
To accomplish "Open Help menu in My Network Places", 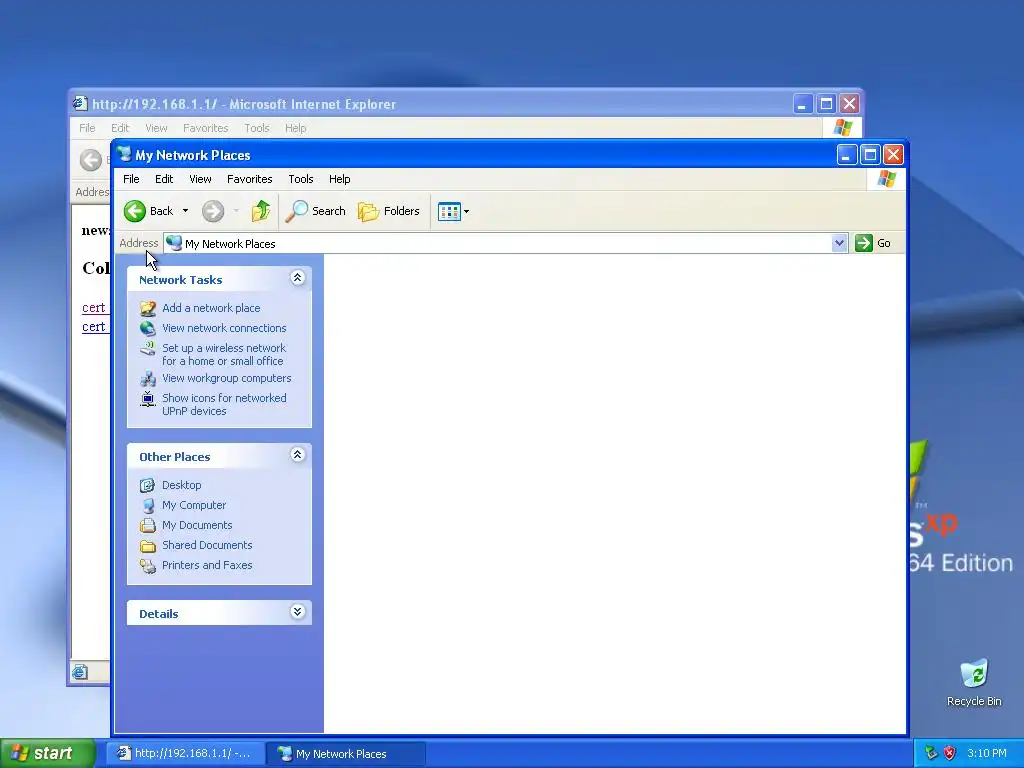I will [340, 179].
